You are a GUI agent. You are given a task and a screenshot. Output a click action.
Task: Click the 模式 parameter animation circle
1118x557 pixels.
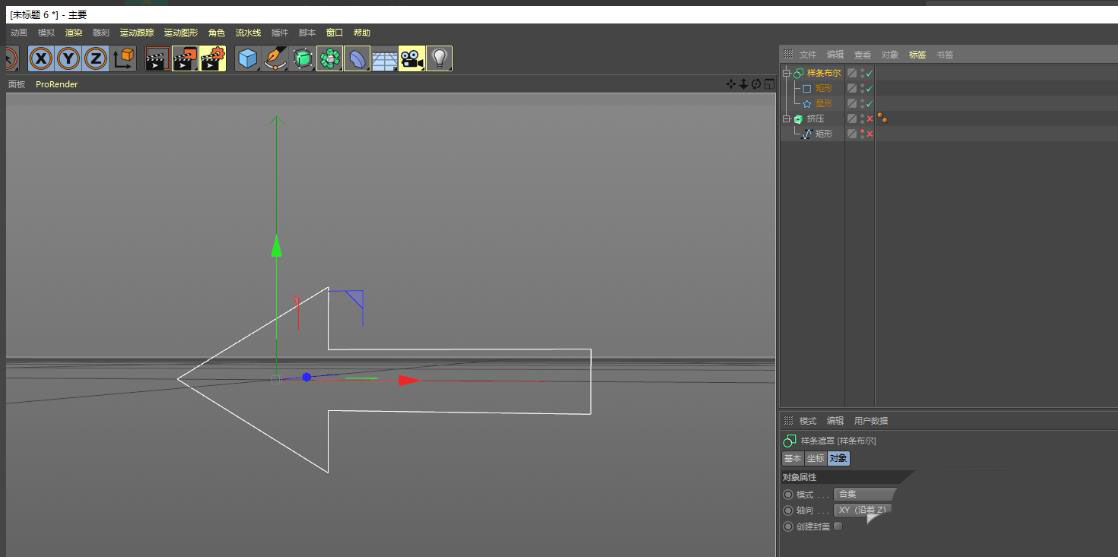pos(788,494)
